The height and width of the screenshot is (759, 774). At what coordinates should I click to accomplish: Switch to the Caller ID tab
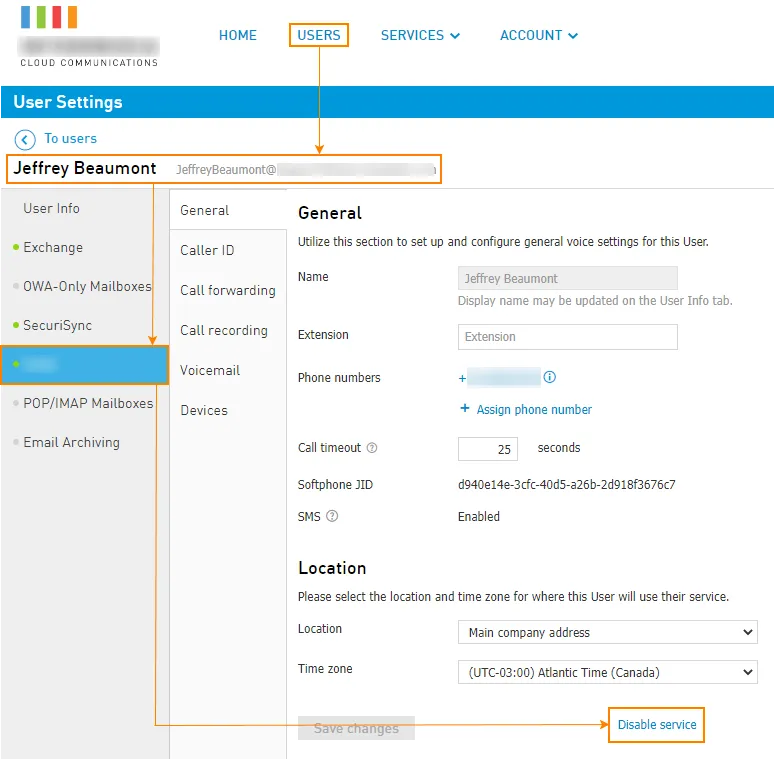(x=207, y=251)
